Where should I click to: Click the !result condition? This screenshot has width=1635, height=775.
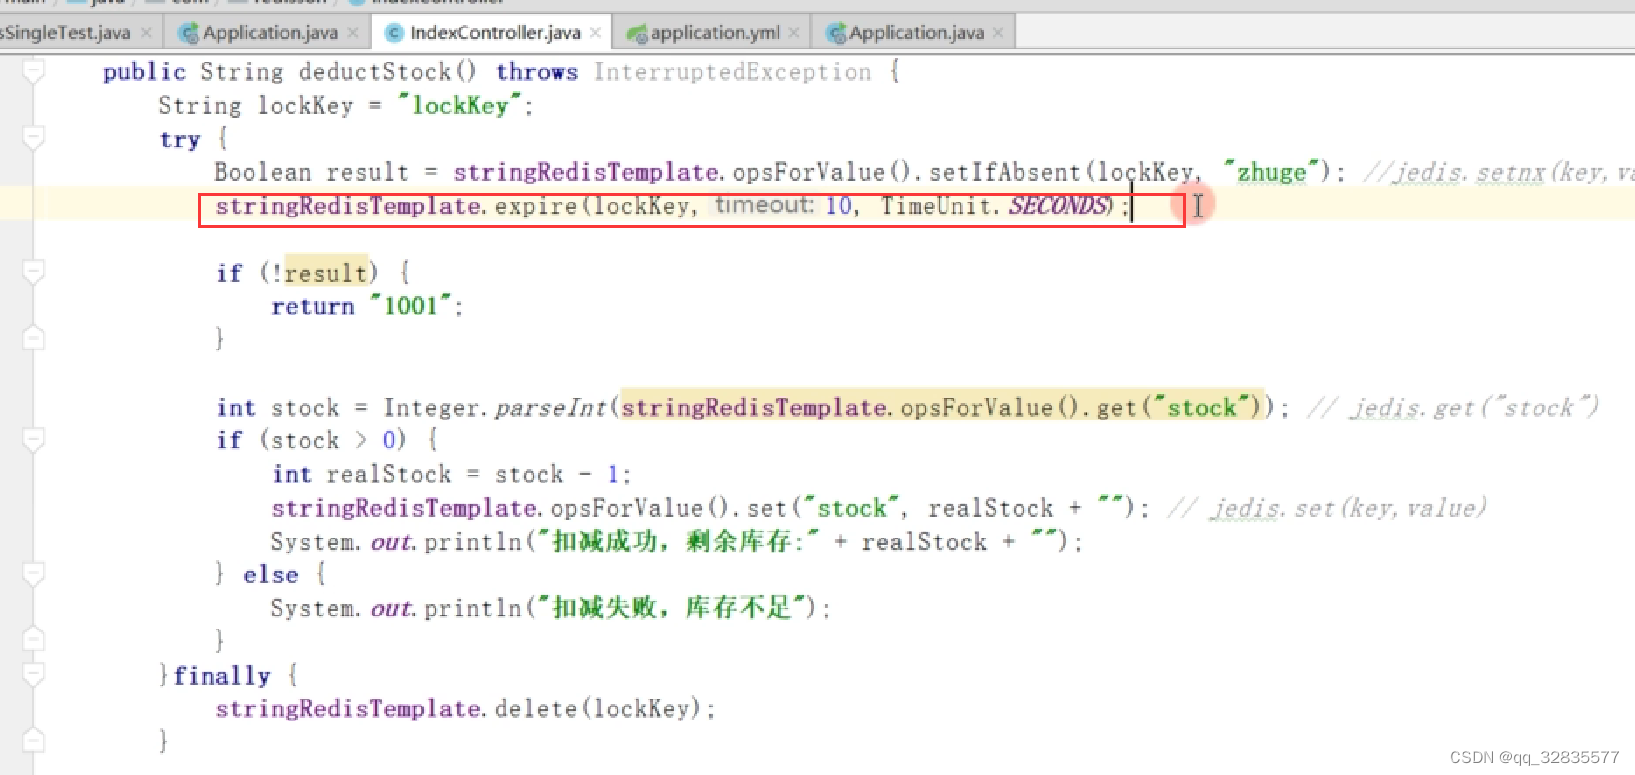[x=322, y=273]
